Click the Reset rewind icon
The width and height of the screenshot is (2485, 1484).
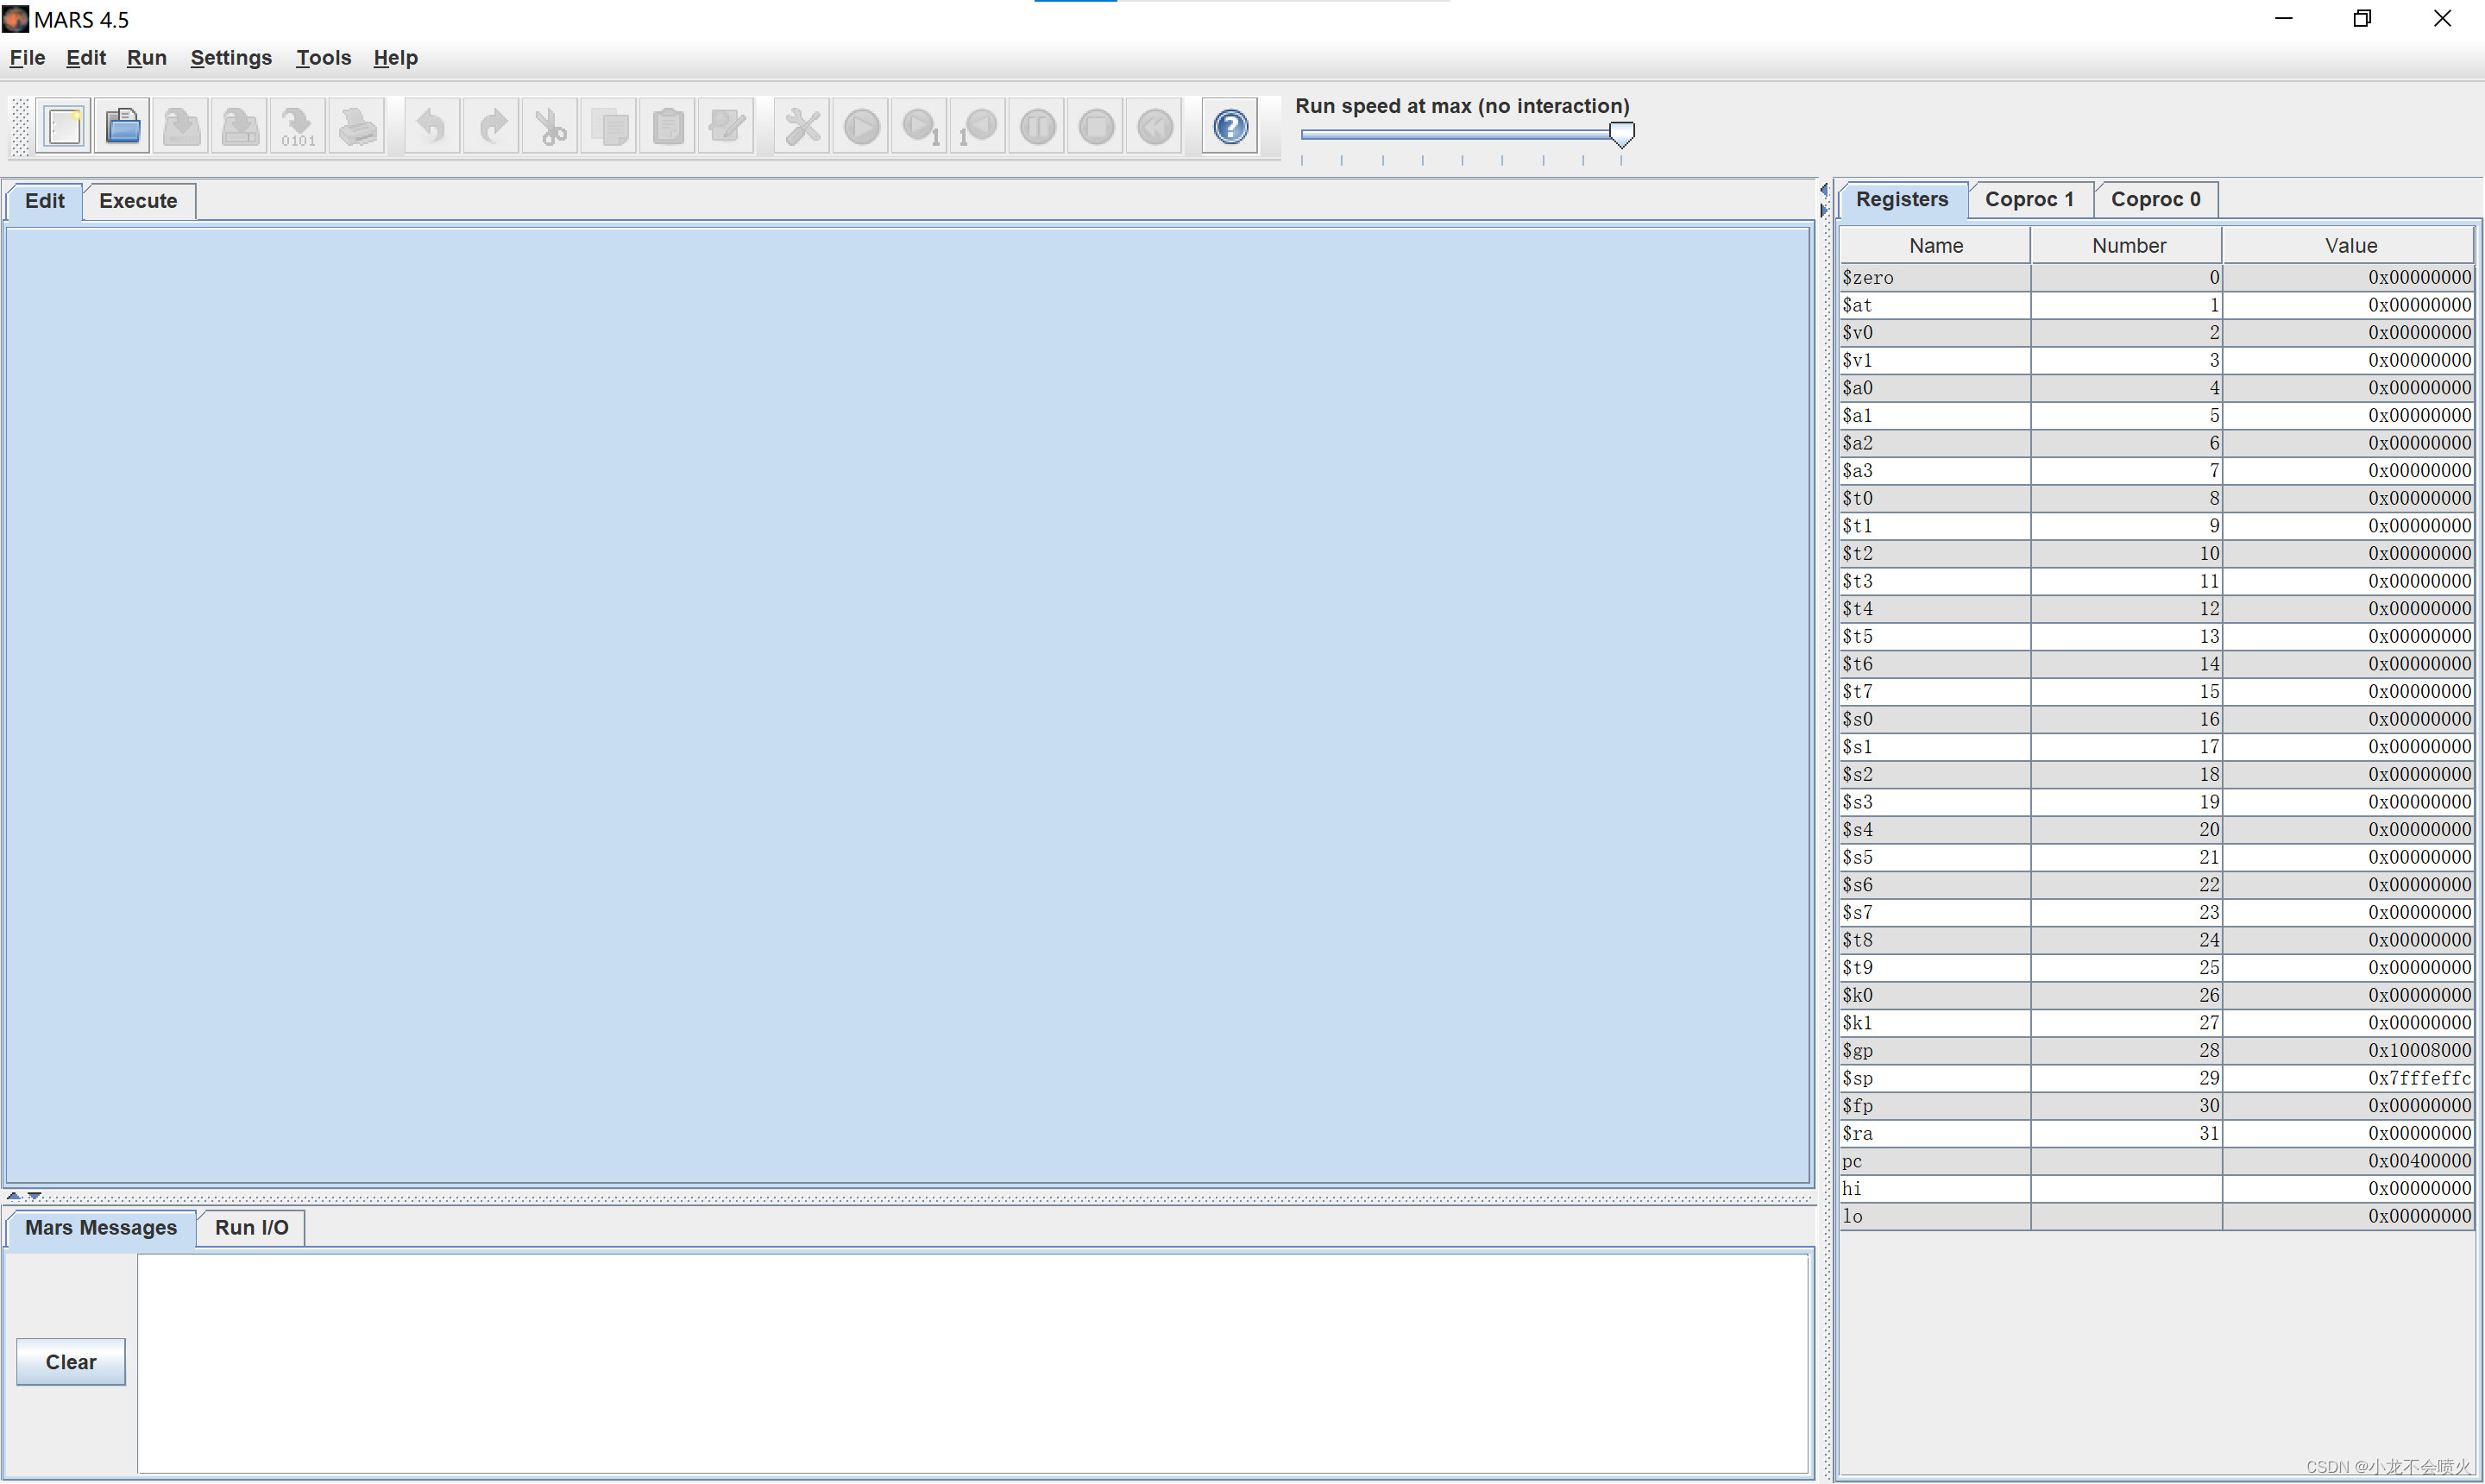click(1155, 127)
